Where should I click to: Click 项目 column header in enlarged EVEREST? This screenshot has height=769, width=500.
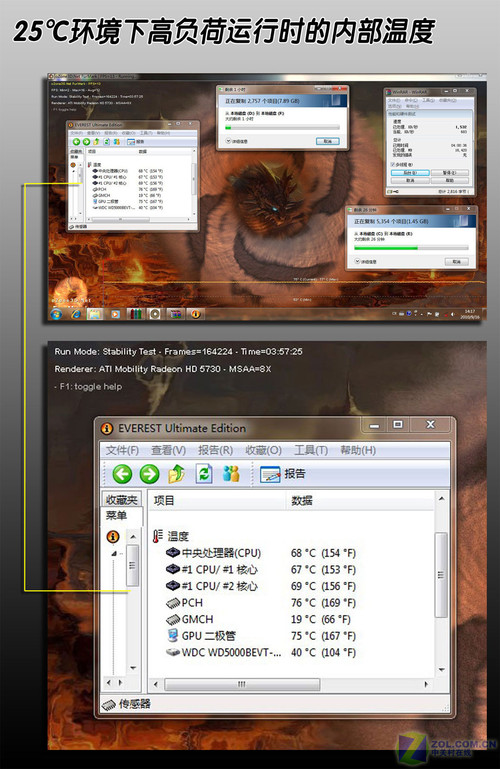217,501
